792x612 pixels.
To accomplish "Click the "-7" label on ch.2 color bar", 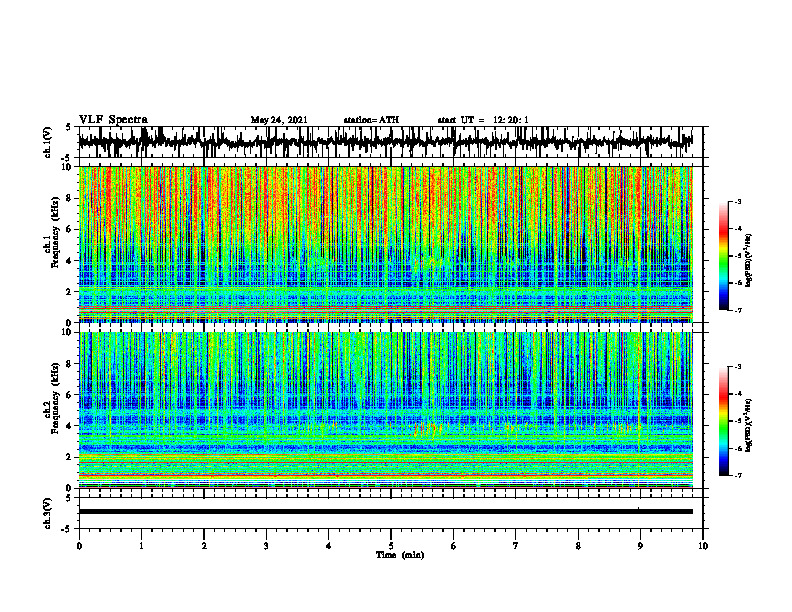I will (737, 476).
